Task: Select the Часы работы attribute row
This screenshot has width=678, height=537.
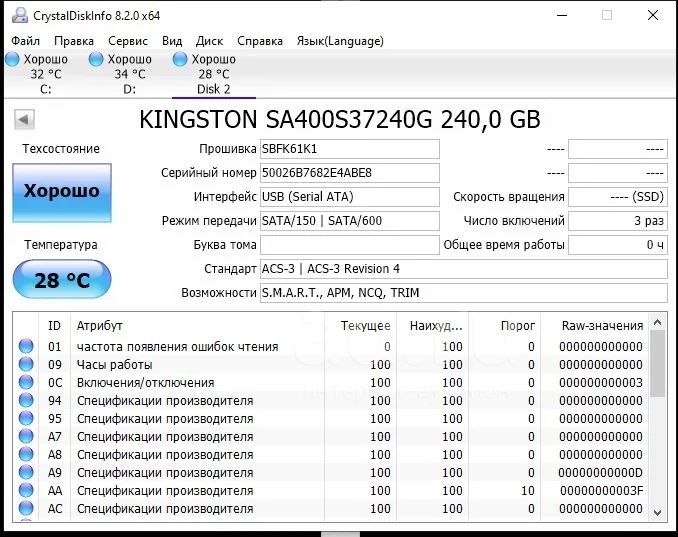Action: tap(331, 364)
